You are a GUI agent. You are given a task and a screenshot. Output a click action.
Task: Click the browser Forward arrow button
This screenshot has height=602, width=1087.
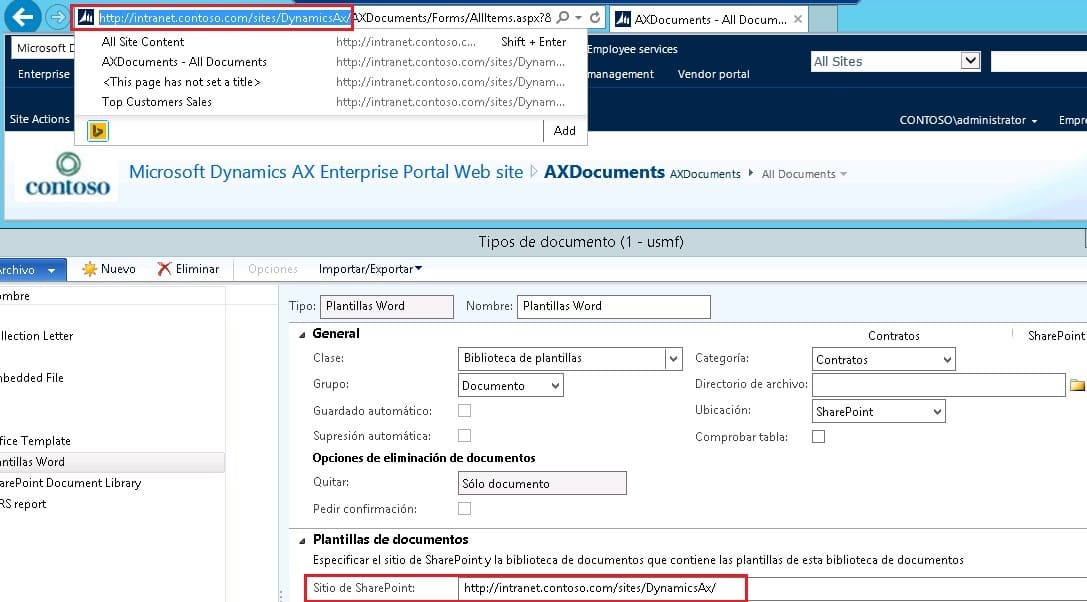(56, 18)
